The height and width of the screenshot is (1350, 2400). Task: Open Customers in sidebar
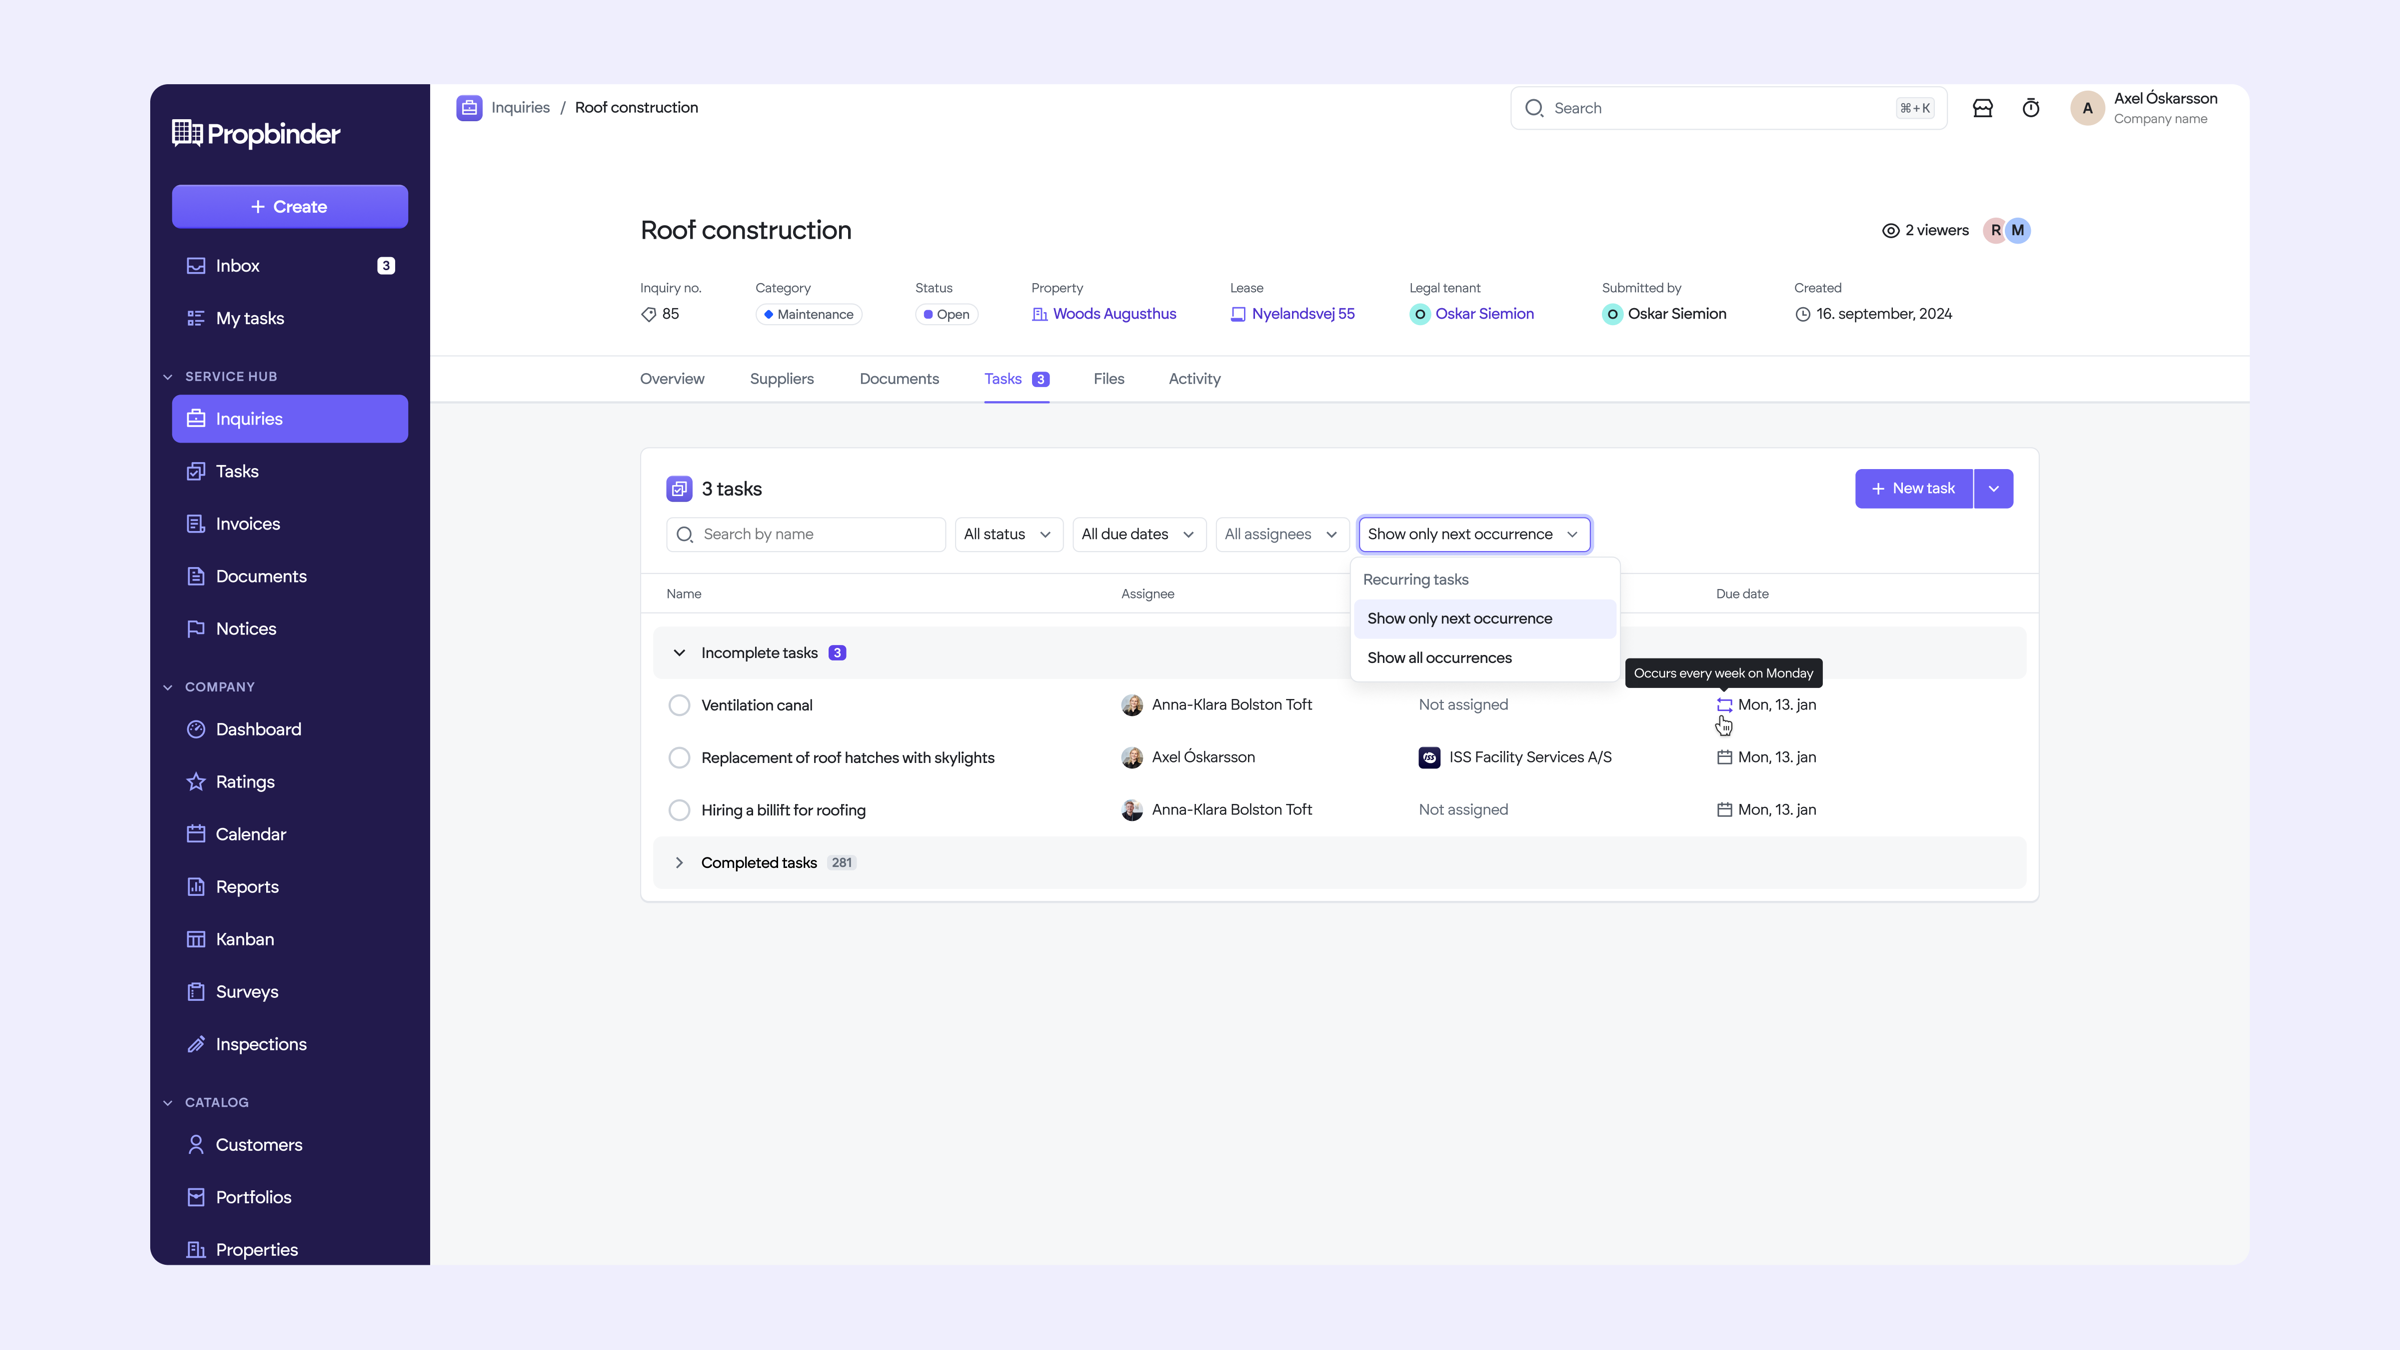click(290, 1145)
